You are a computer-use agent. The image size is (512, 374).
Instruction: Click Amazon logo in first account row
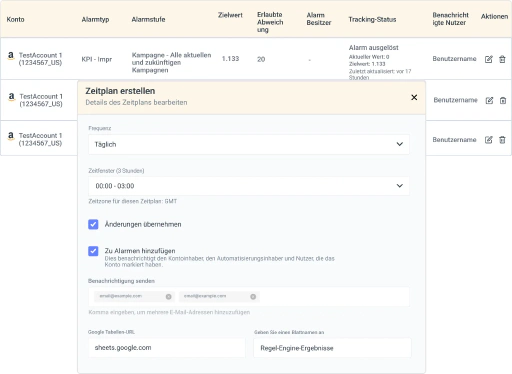tap(11, 55)
